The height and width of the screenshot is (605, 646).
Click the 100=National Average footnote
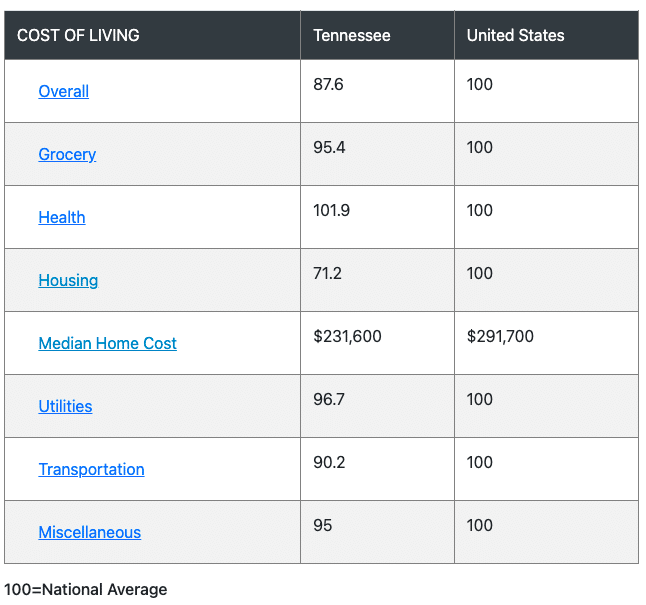(85, 589)
